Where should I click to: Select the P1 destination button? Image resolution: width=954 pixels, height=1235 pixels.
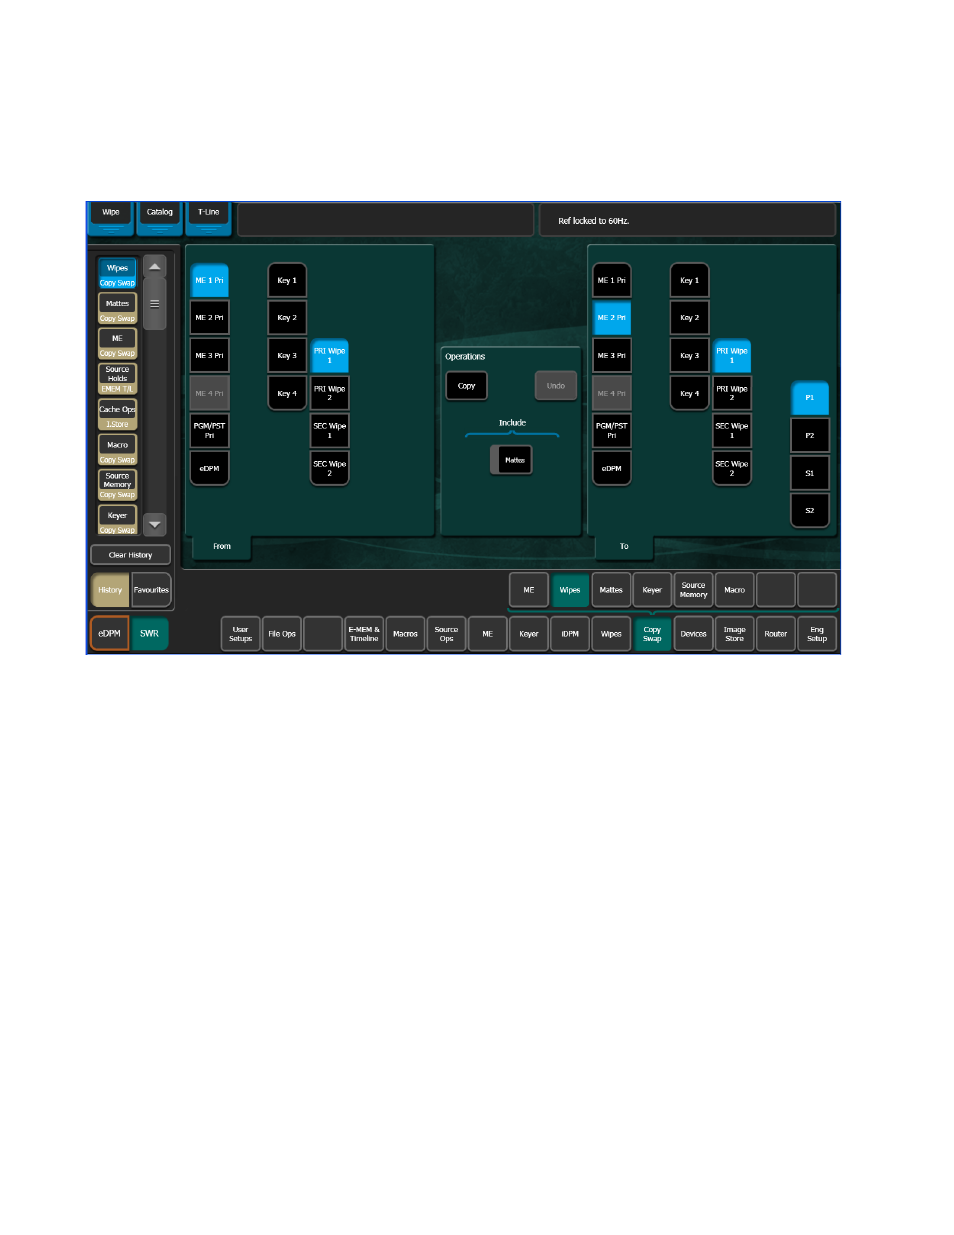click(810, 398)
